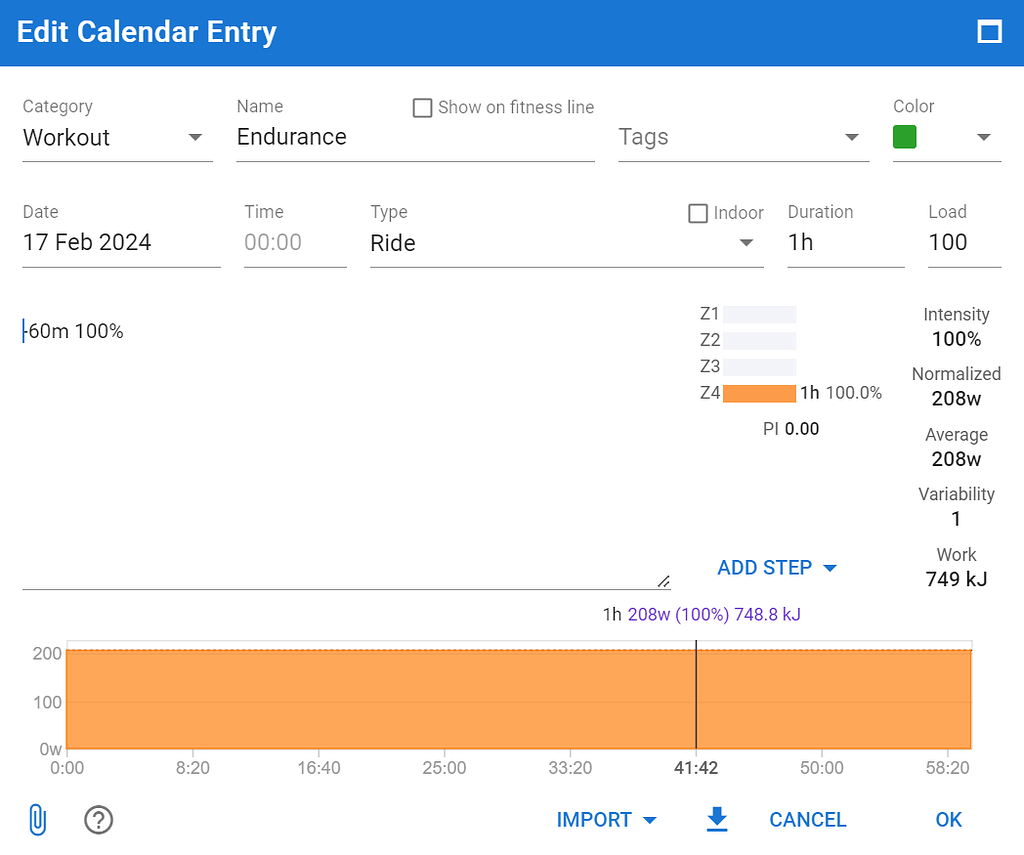1024x855 pixels.
Task: Click the orange Z4 zone bar
Action: (759, 393)
